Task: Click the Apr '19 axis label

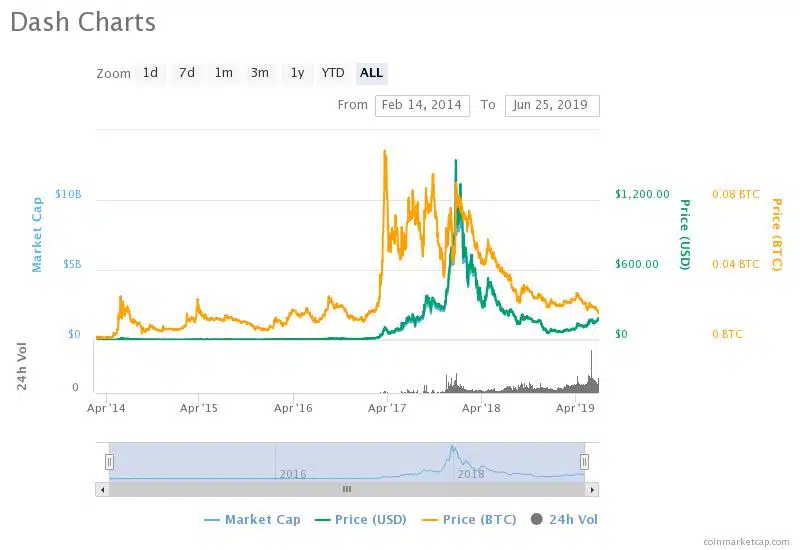Action: [576, 408]
